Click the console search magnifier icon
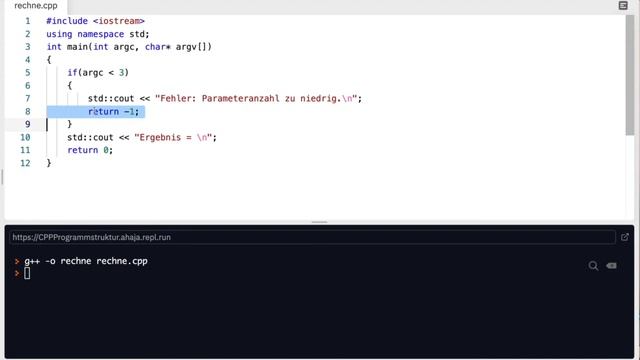The image size is (640, 360). [x=593, y=266]
